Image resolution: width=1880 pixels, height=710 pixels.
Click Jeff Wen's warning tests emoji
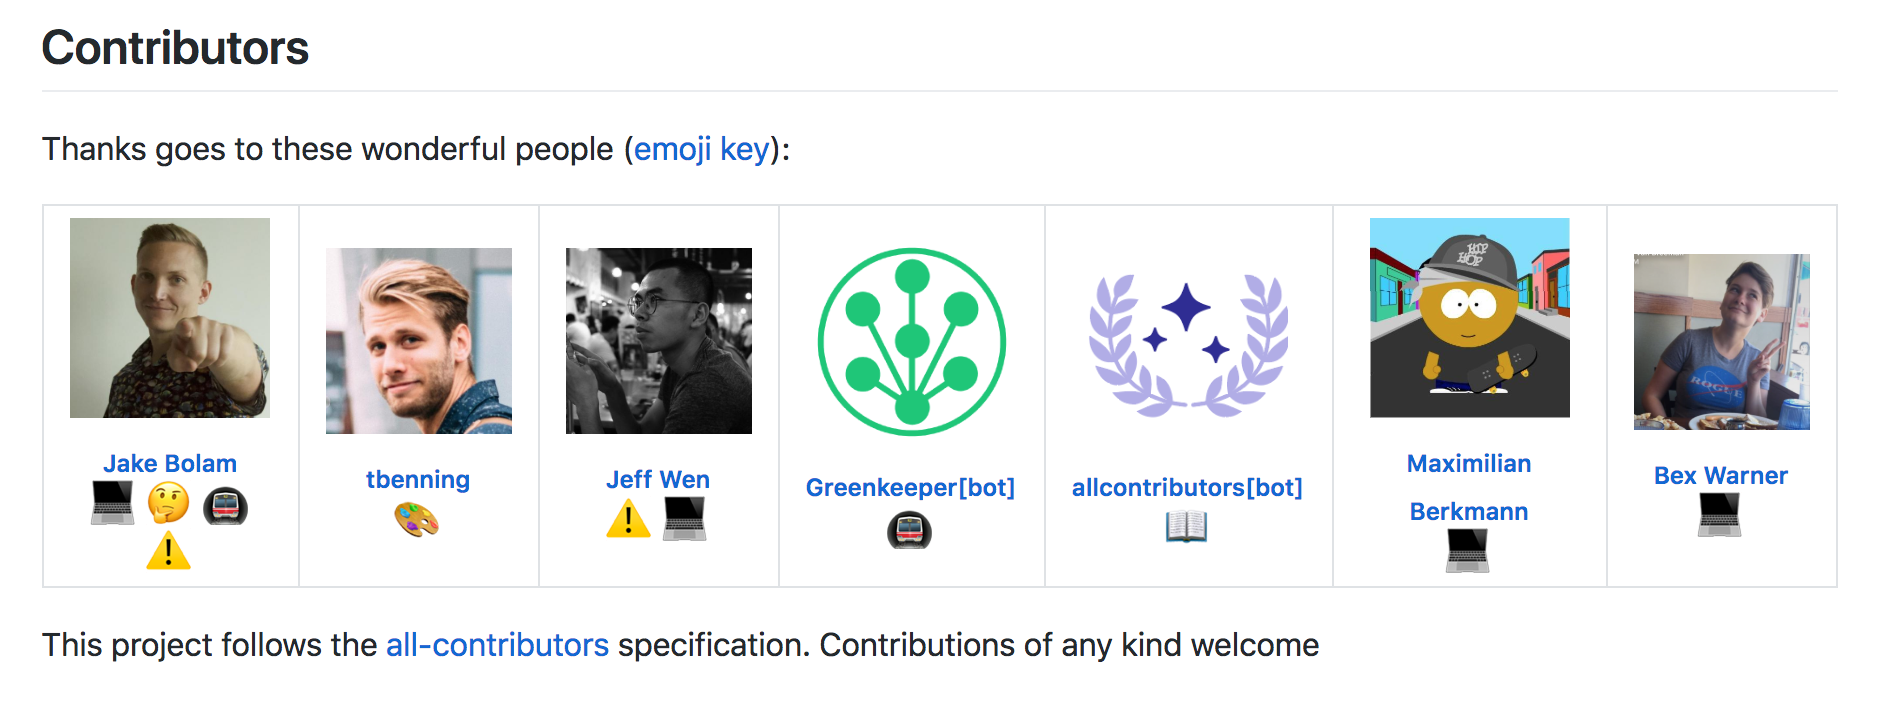point(628,521)
